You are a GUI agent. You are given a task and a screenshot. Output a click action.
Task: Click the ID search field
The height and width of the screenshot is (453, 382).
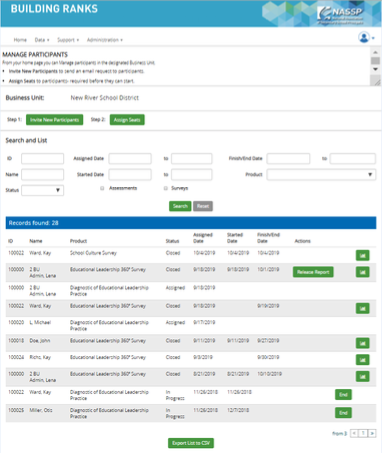pos(42,158)
